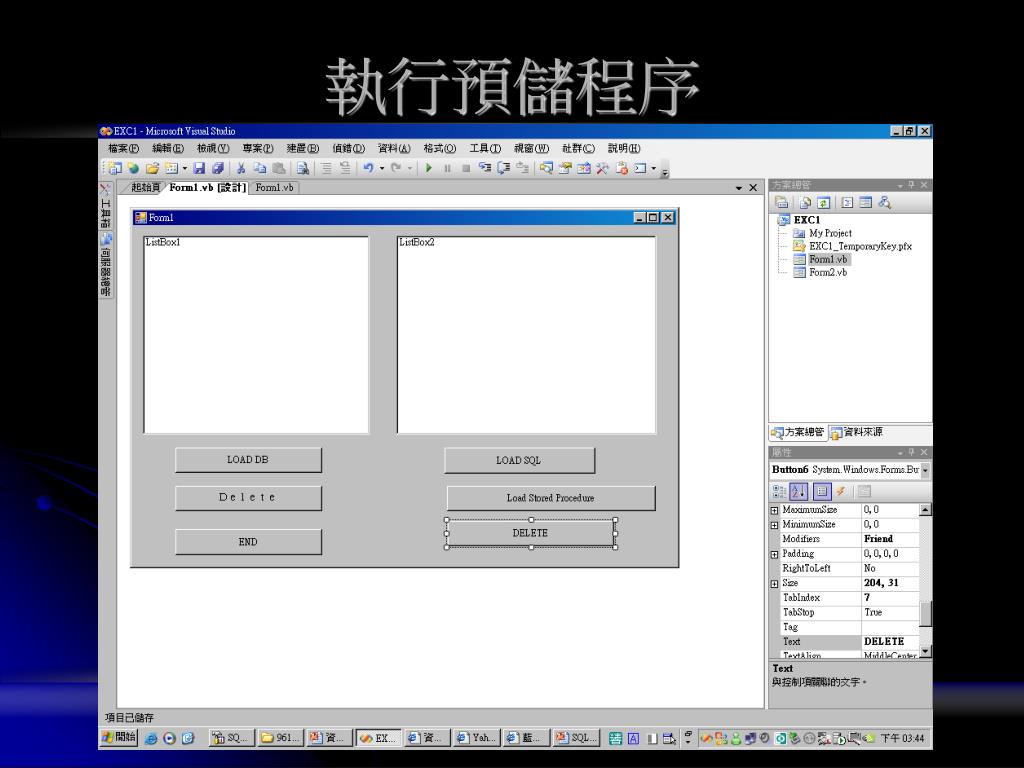Click the Paste toolbar icon
Screen dimensions: 1024x768
(278, 168)
